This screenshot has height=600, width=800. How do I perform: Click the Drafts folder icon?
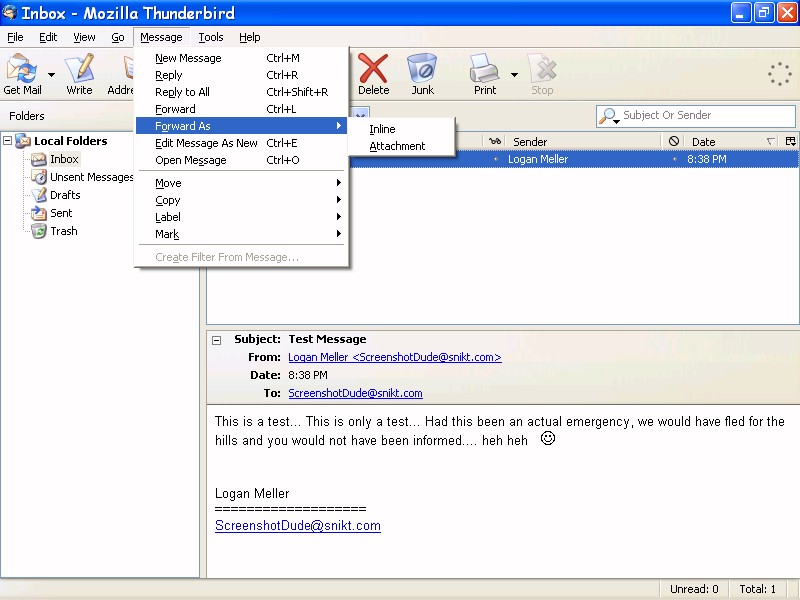pos(39,195)
